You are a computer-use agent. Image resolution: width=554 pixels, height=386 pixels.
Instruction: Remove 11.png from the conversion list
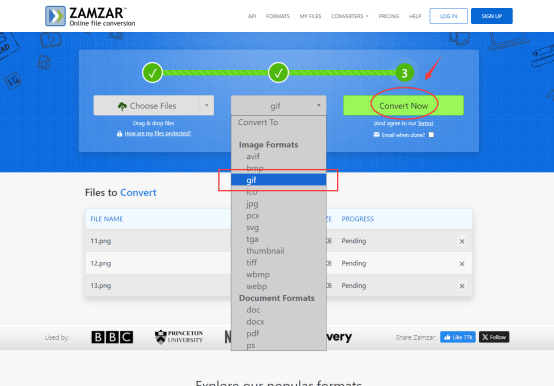tap(462, 241)
